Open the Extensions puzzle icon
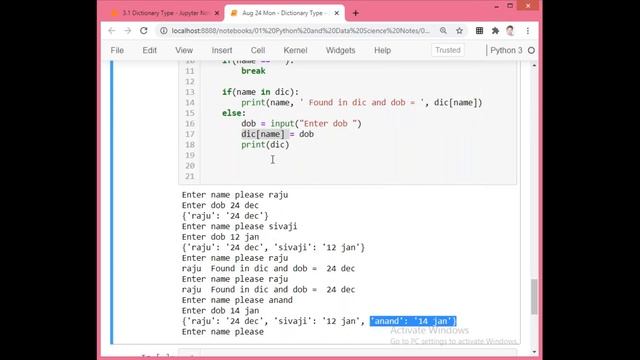Screen dimensions: 640x360 point(495,31)
